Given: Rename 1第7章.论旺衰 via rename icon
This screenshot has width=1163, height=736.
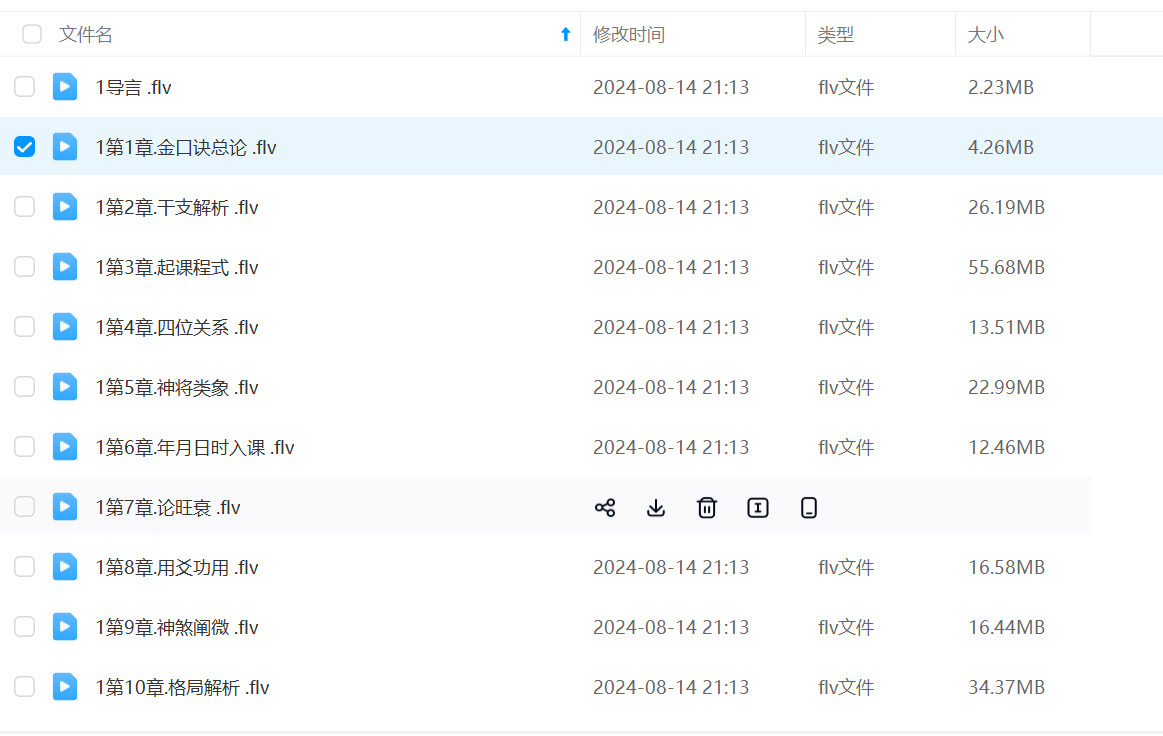Looking at the screenshot, I should click(x=758, y=508).
